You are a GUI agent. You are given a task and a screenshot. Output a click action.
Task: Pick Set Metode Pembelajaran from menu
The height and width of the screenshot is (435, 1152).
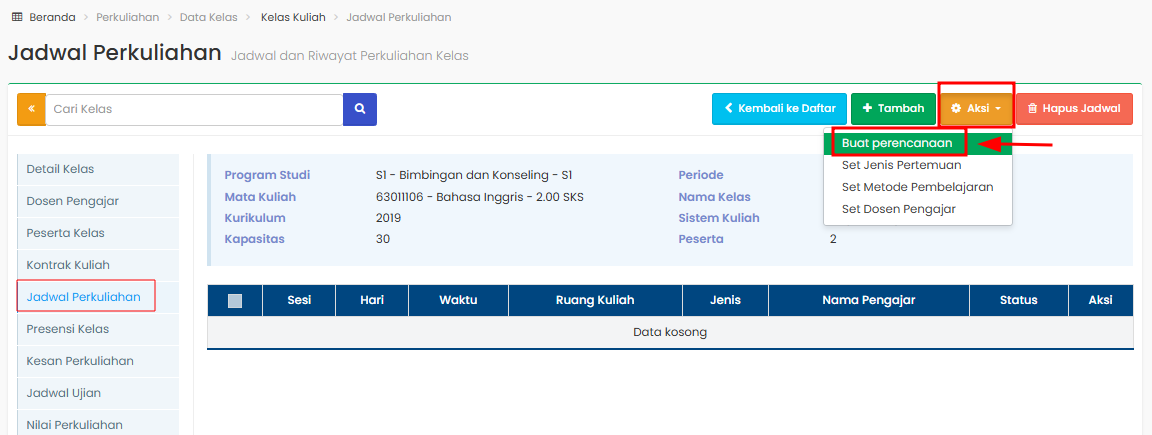(x=917, y=187)
